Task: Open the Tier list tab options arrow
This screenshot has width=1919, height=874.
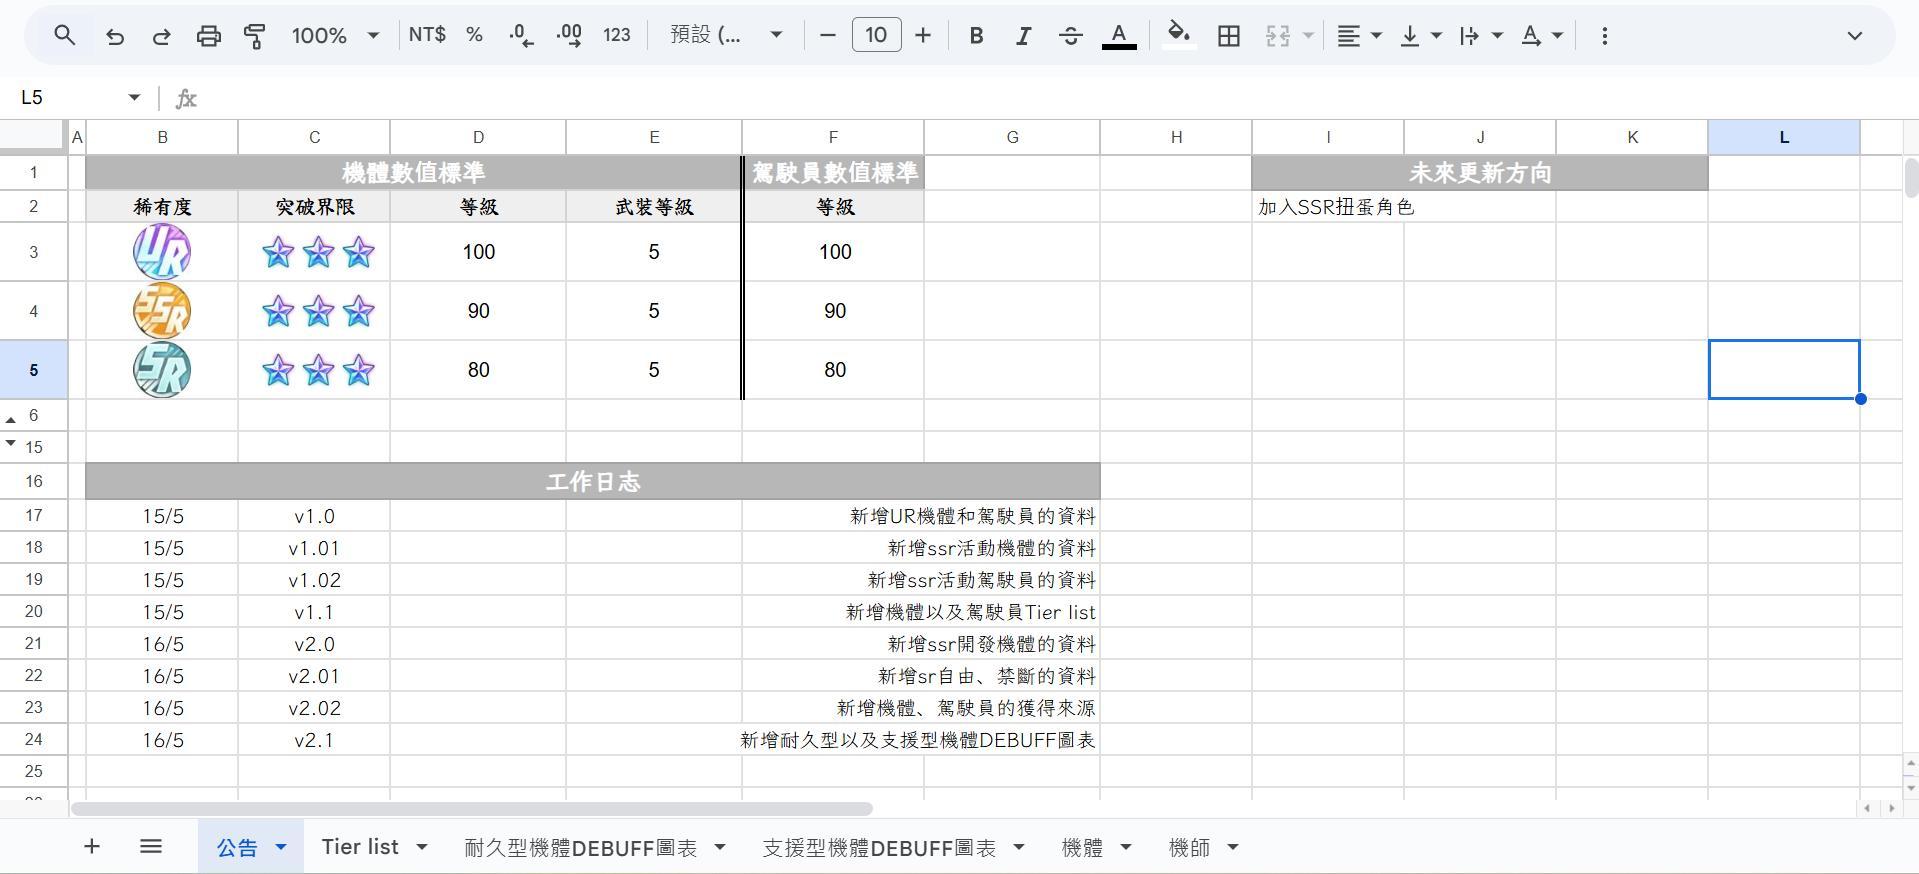Action: (421, 847)
